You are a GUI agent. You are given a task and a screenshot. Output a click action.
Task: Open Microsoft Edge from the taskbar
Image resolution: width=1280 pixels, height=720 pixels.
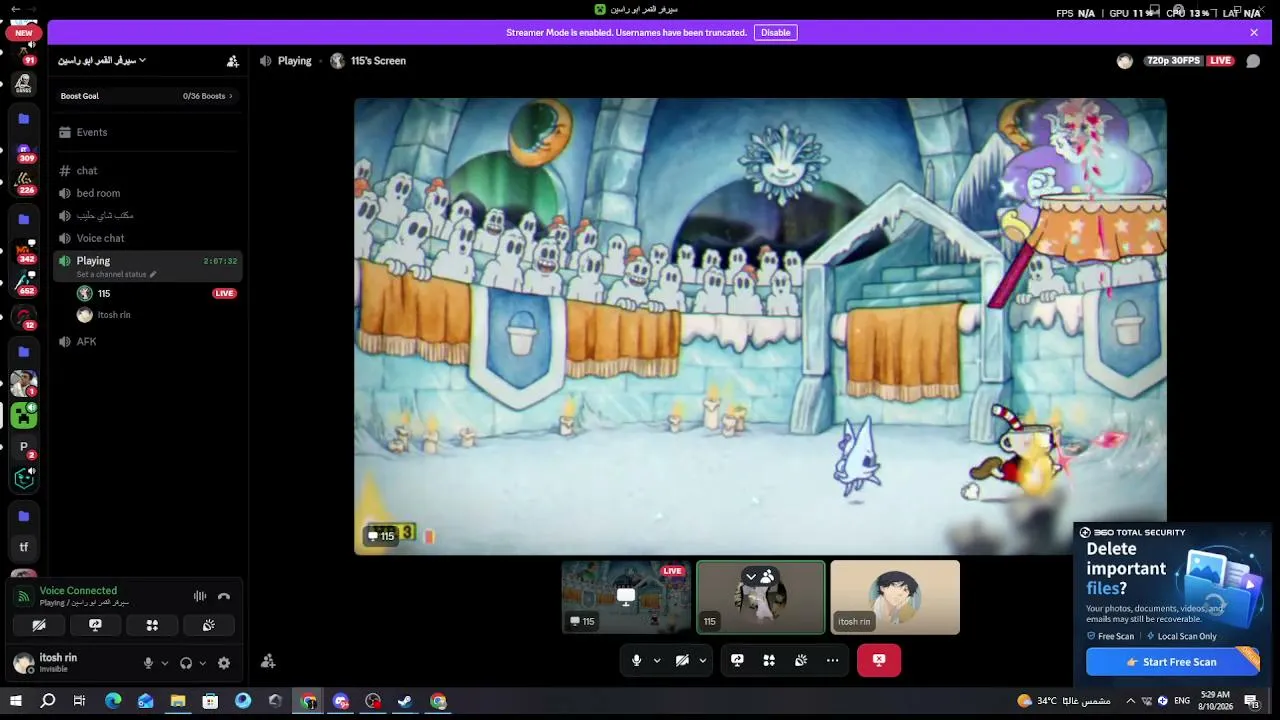[x=113, y=701]
